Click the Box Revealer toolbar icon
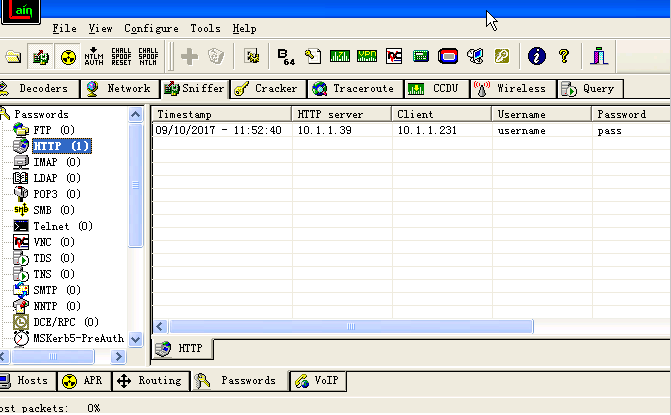Image resolution: width=671 pixels, height=415 pixels. tap(475, 56)
